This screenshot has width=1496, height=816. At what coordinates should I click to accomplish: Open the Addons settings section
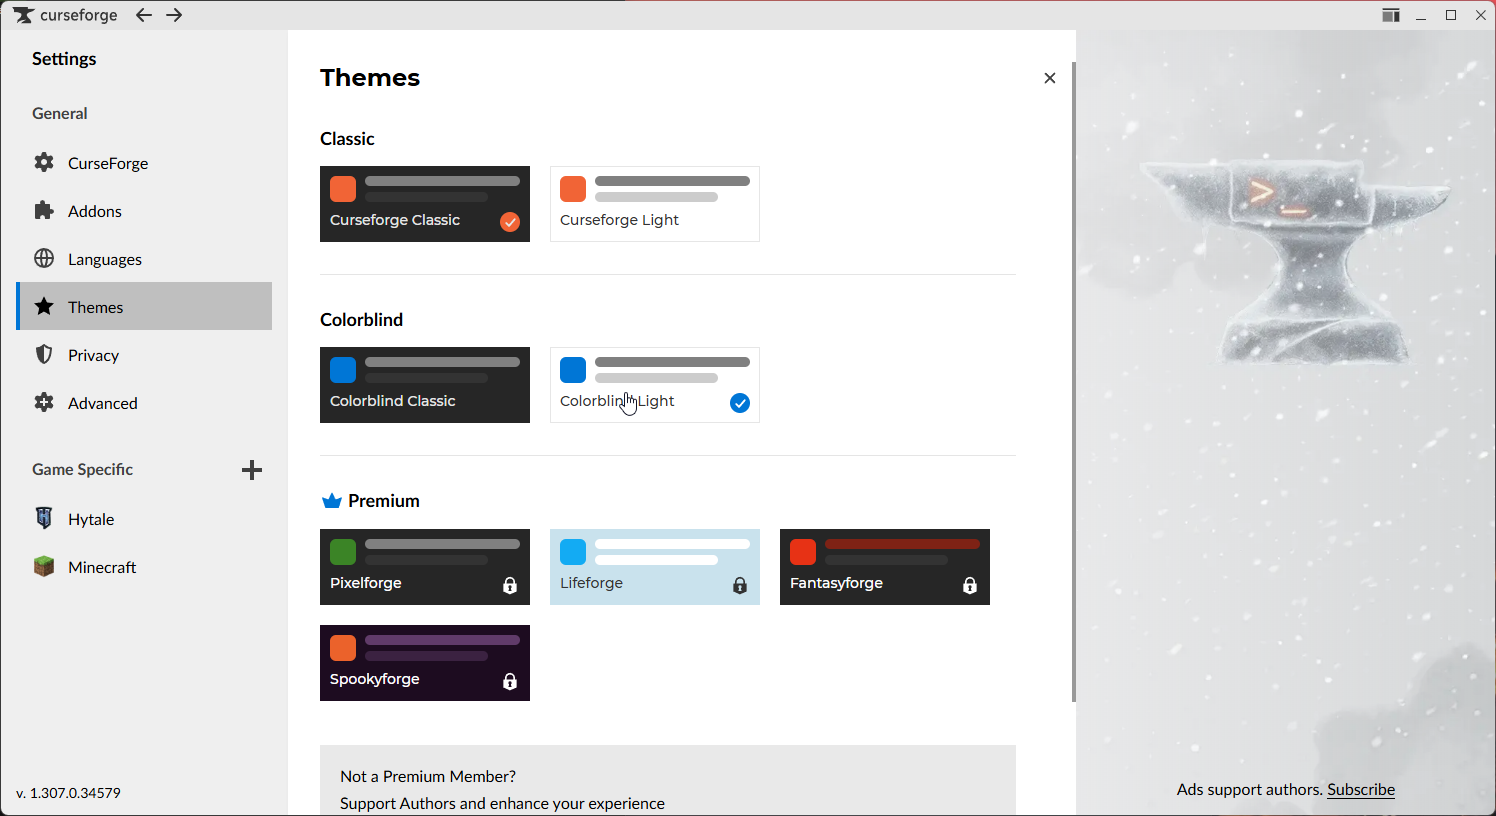144,210
